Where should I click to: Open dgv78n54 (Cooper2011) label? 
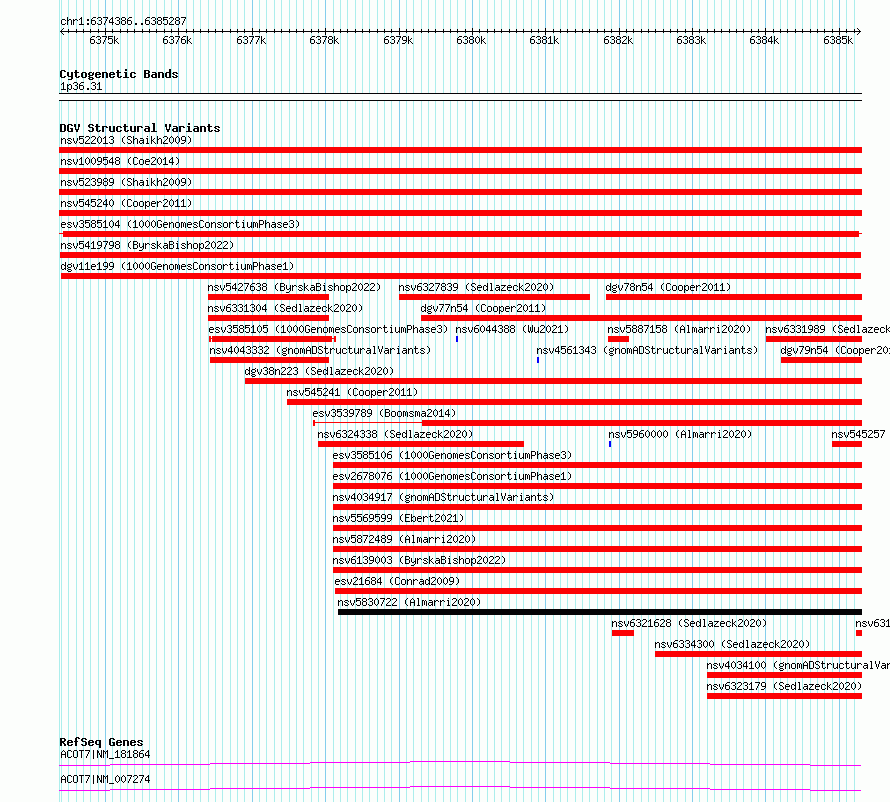pyautogui.click(x=668, y=287)
